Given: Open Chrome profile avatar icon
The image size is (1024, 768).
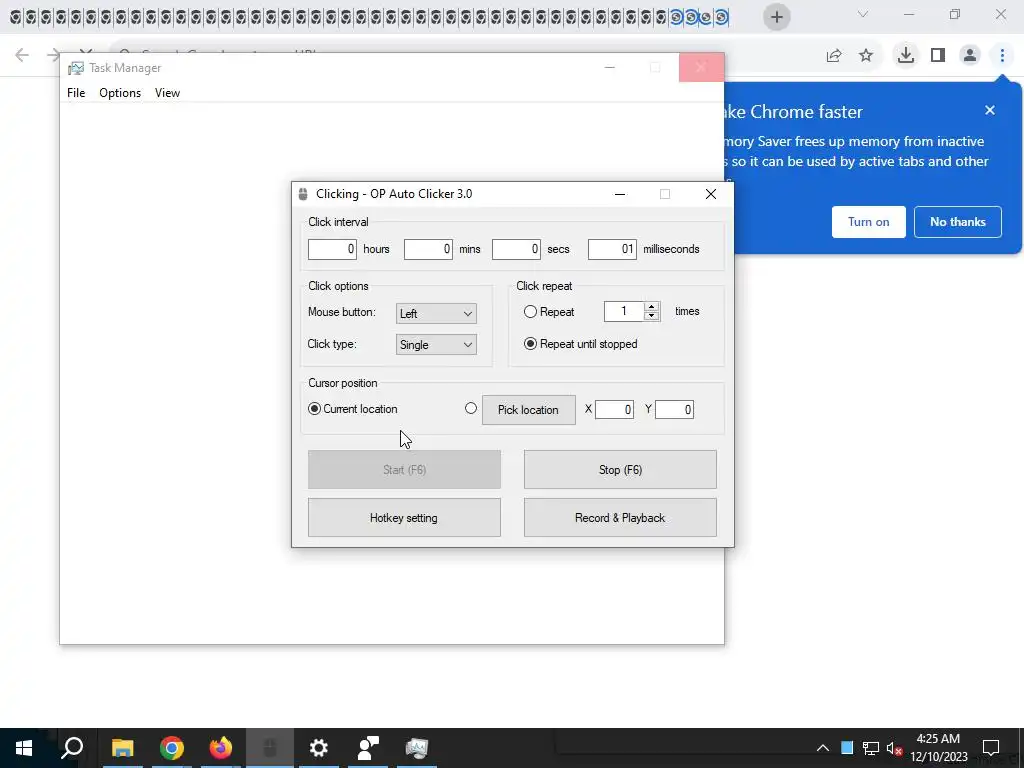Looking at the screenshot, I should 970,56.
